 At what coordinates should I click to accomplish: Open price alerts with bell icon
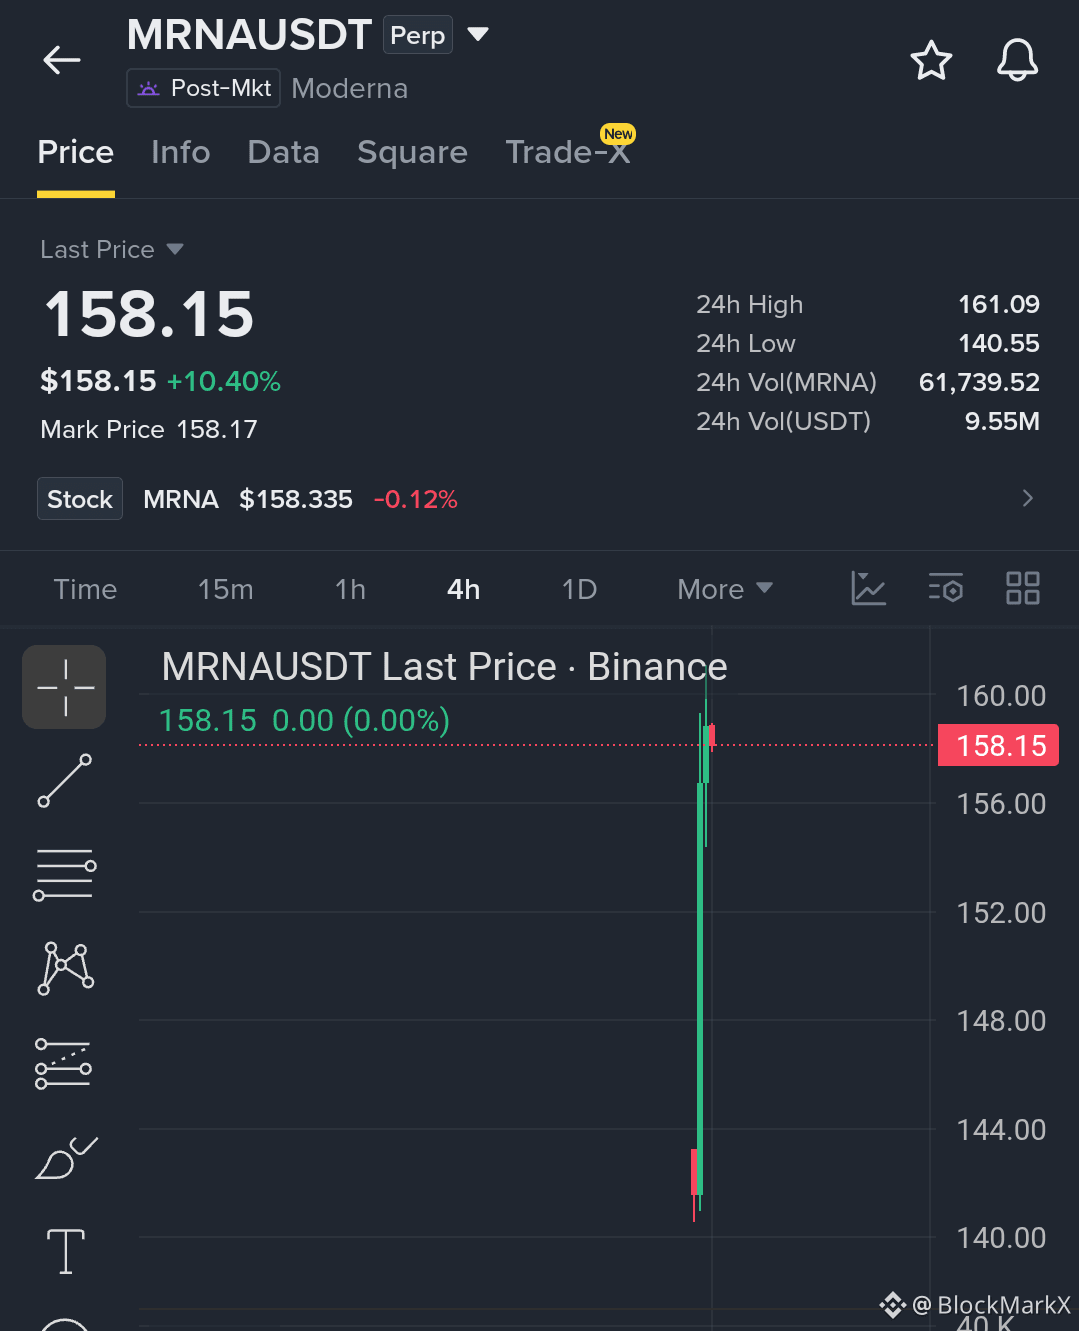1018,60
